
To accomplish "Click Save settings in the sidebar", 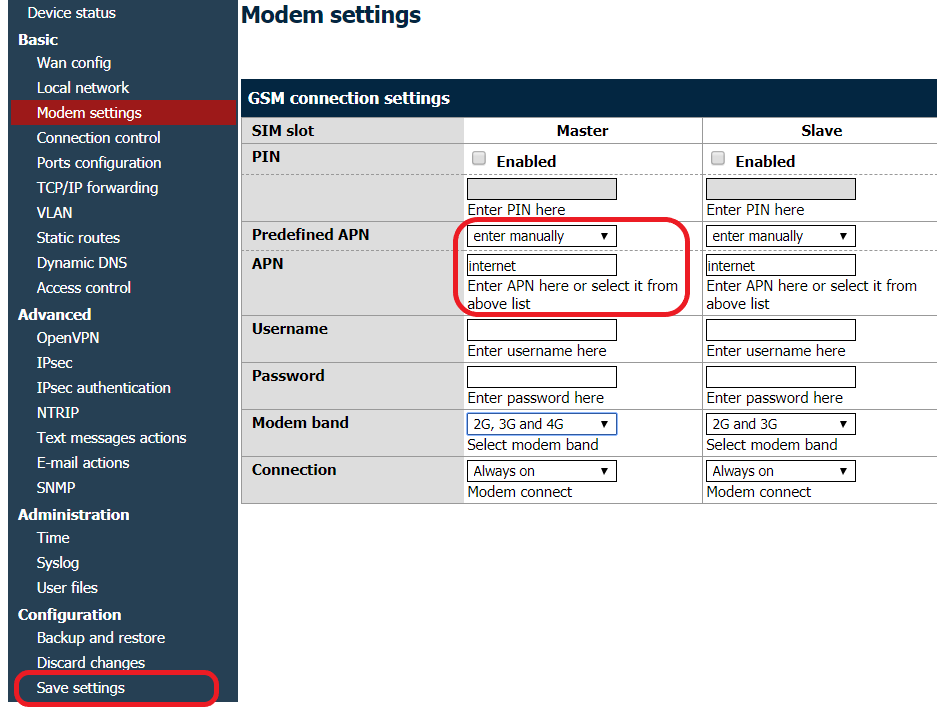I will [81, 688].
